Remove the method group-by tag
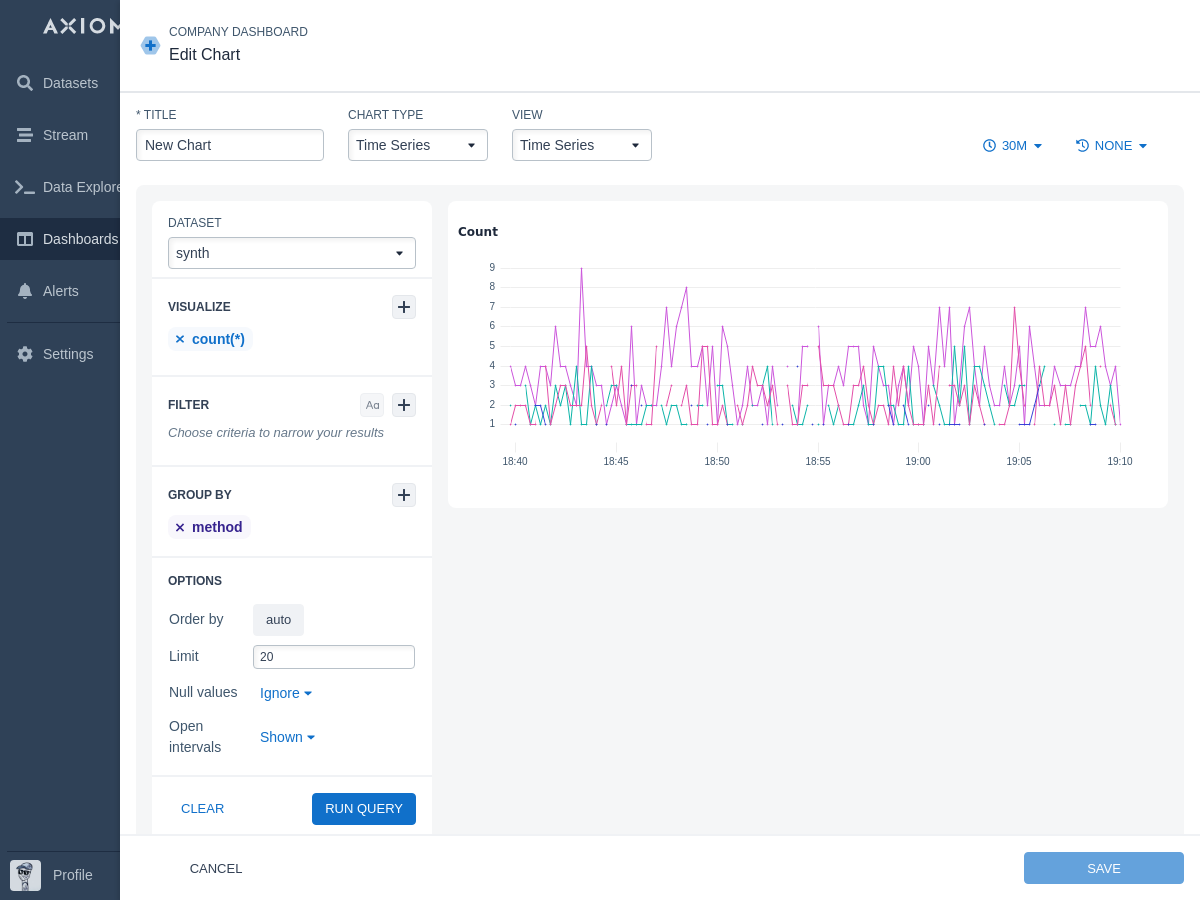 click(x=180, y=527)
